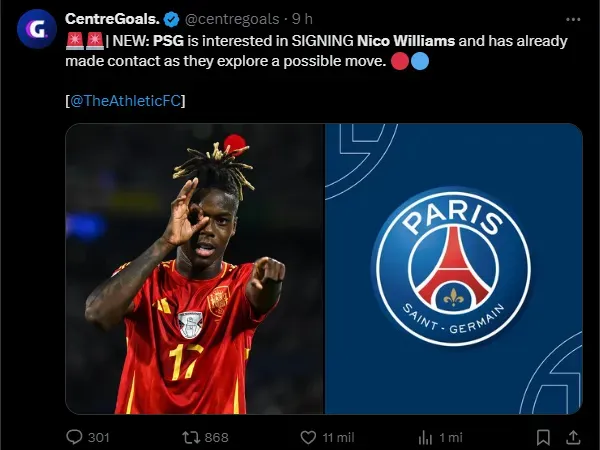
Task: Open the @TheAthleticFC mention link
Action: click(126, 101)
